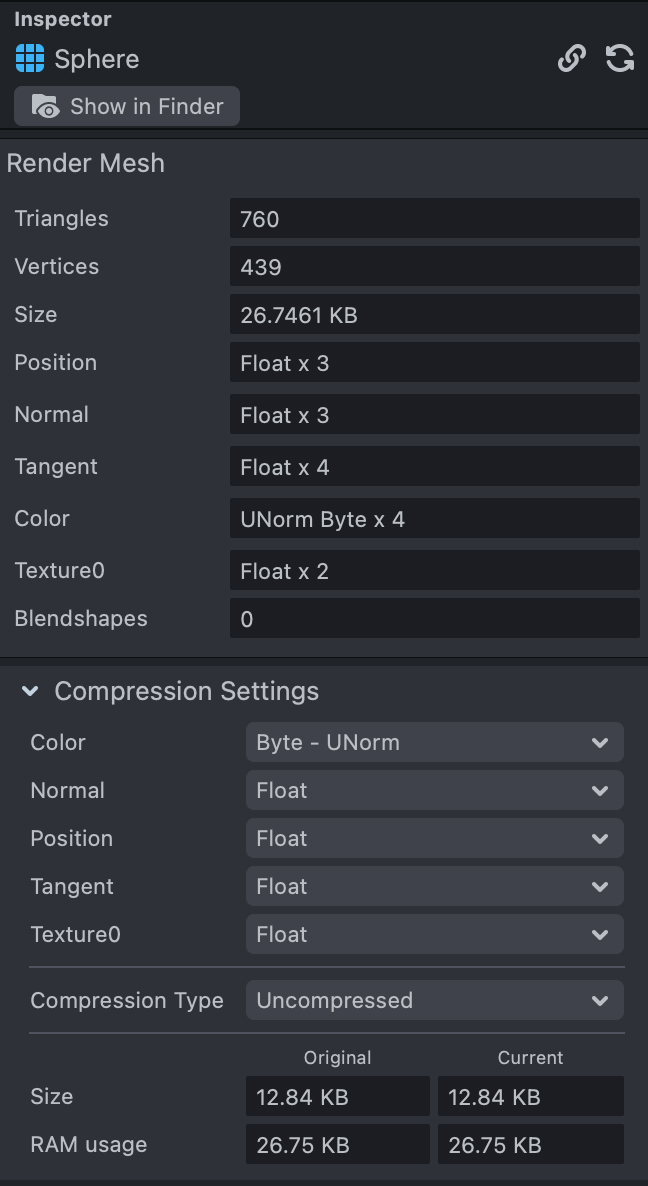Open the Texture0 compression dropdown

click(x=434, y=935)
